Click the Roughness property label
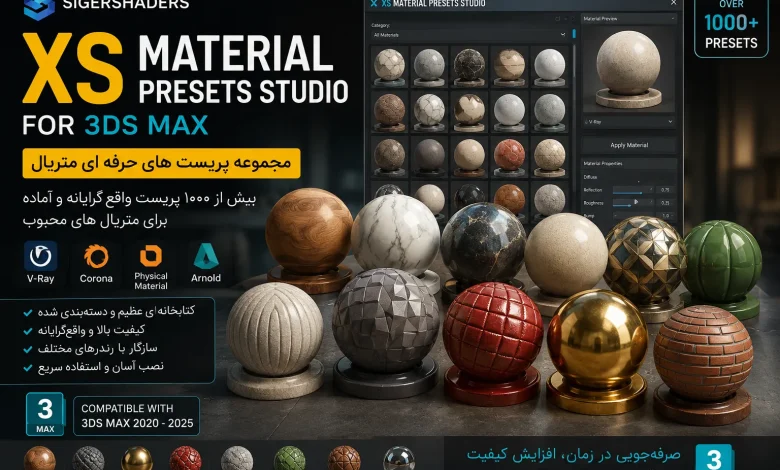 point(593,203)
